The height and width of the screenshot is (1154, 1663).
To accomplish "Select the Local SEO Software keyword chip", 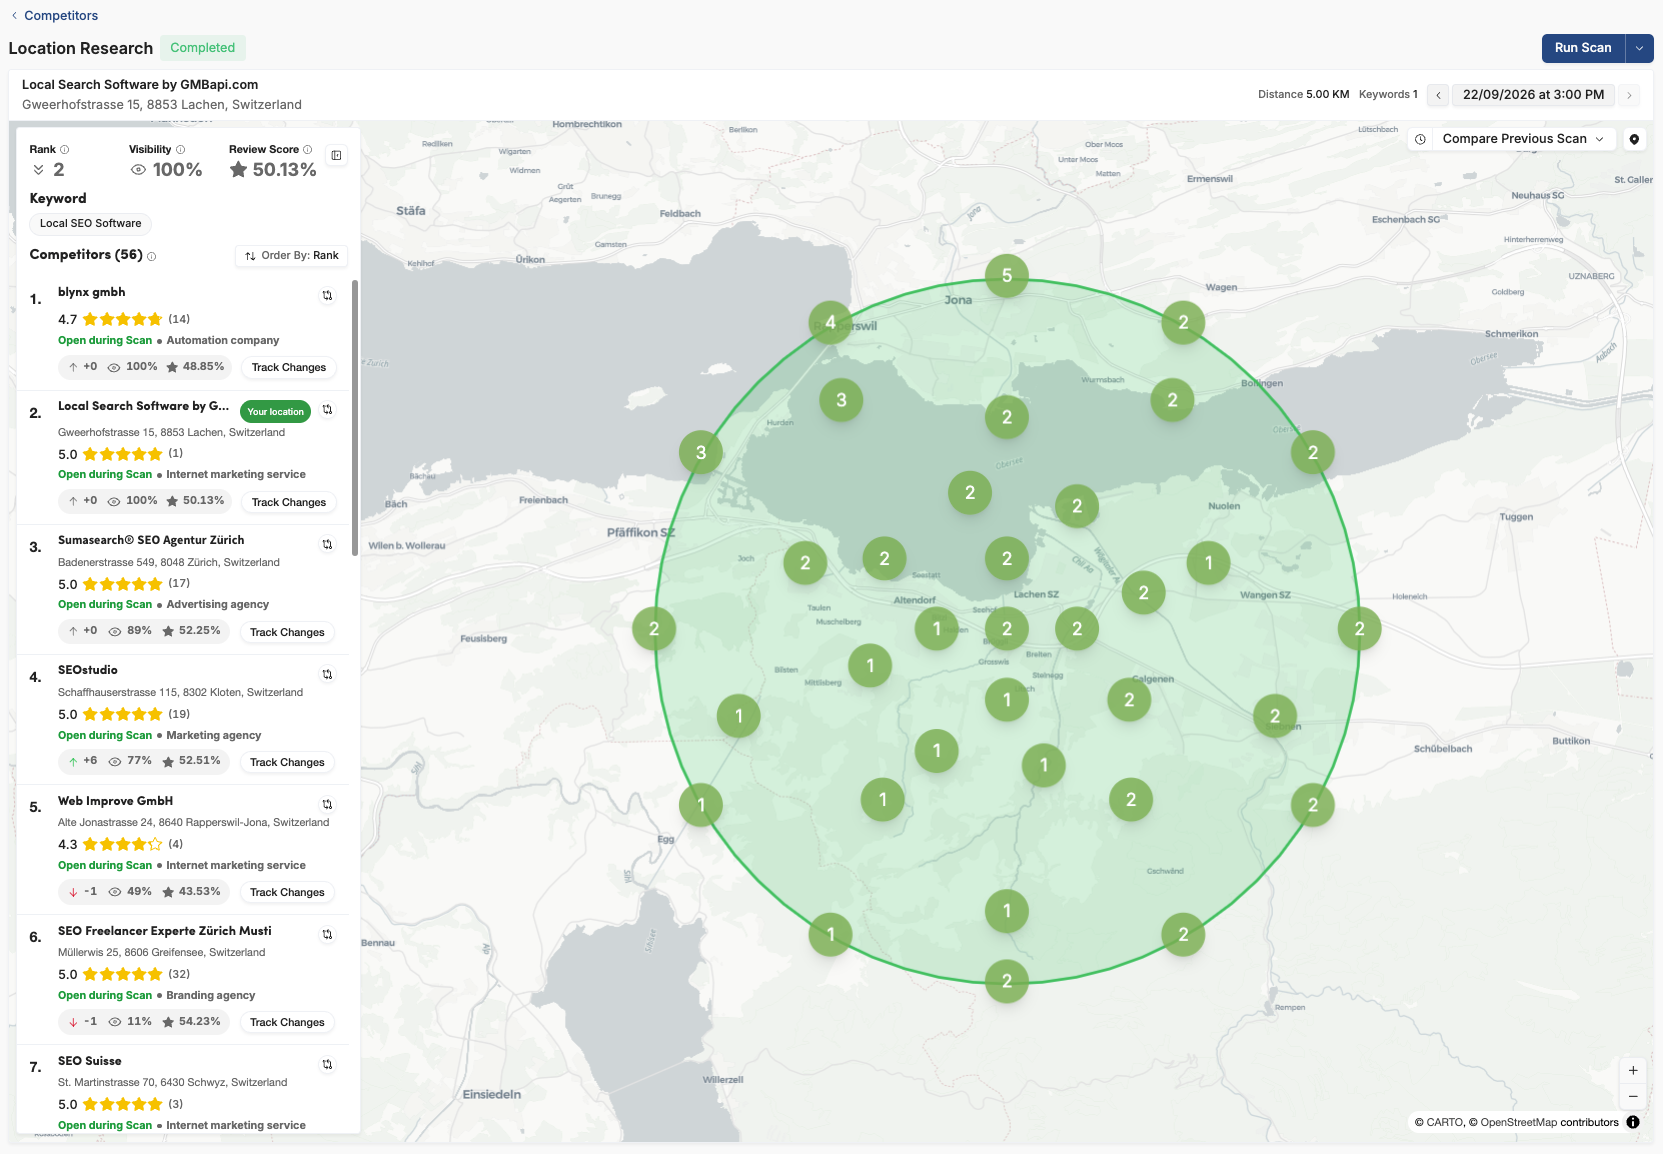I will [x=91, y=224].
